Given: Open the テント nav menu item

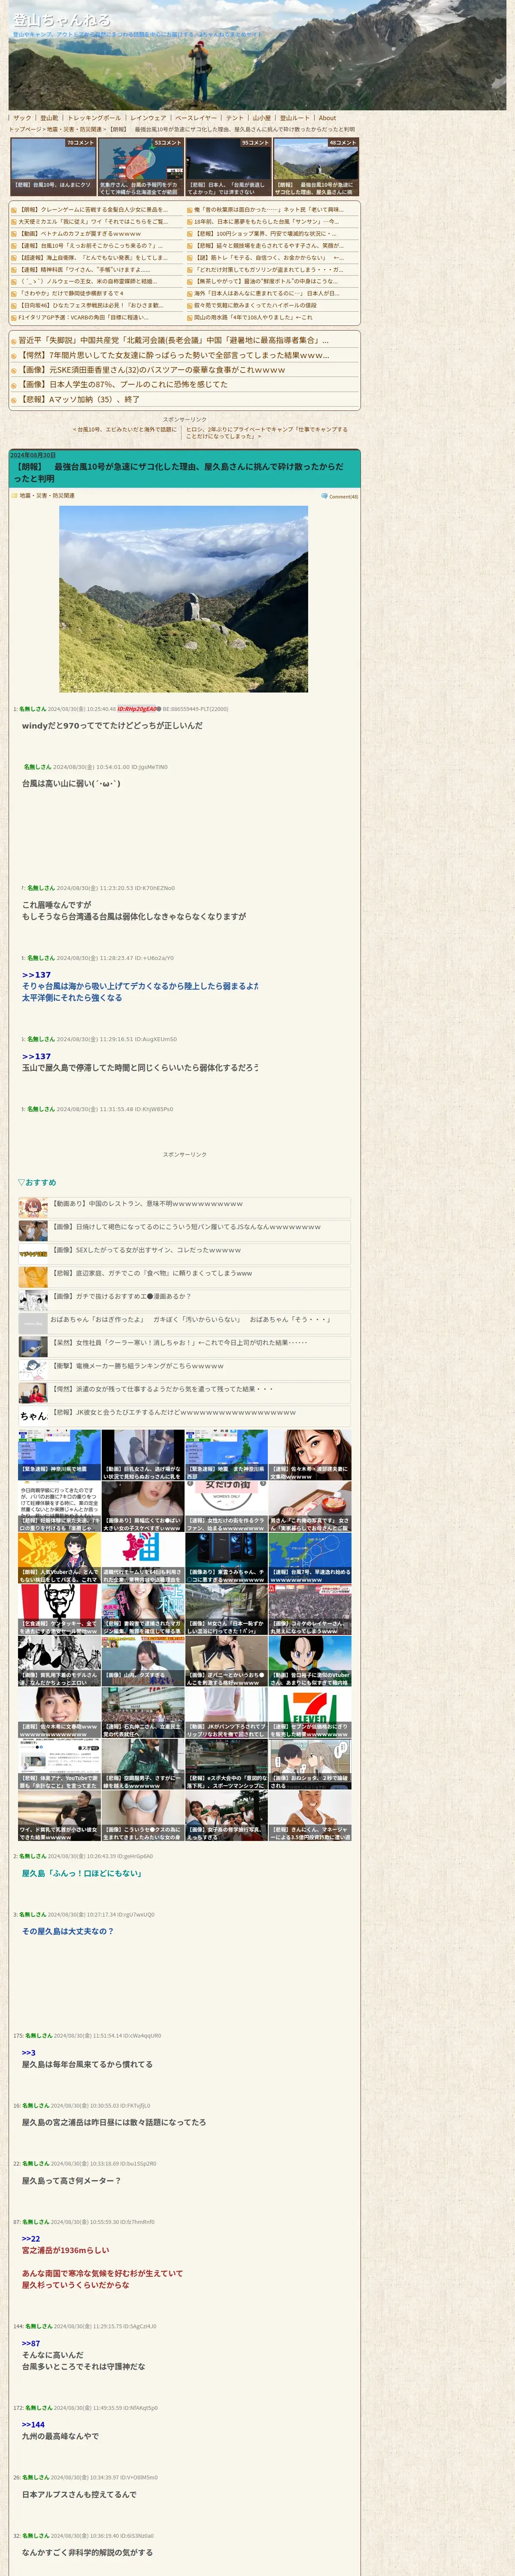Looking at the screenshot, I should tap(235, 118).
